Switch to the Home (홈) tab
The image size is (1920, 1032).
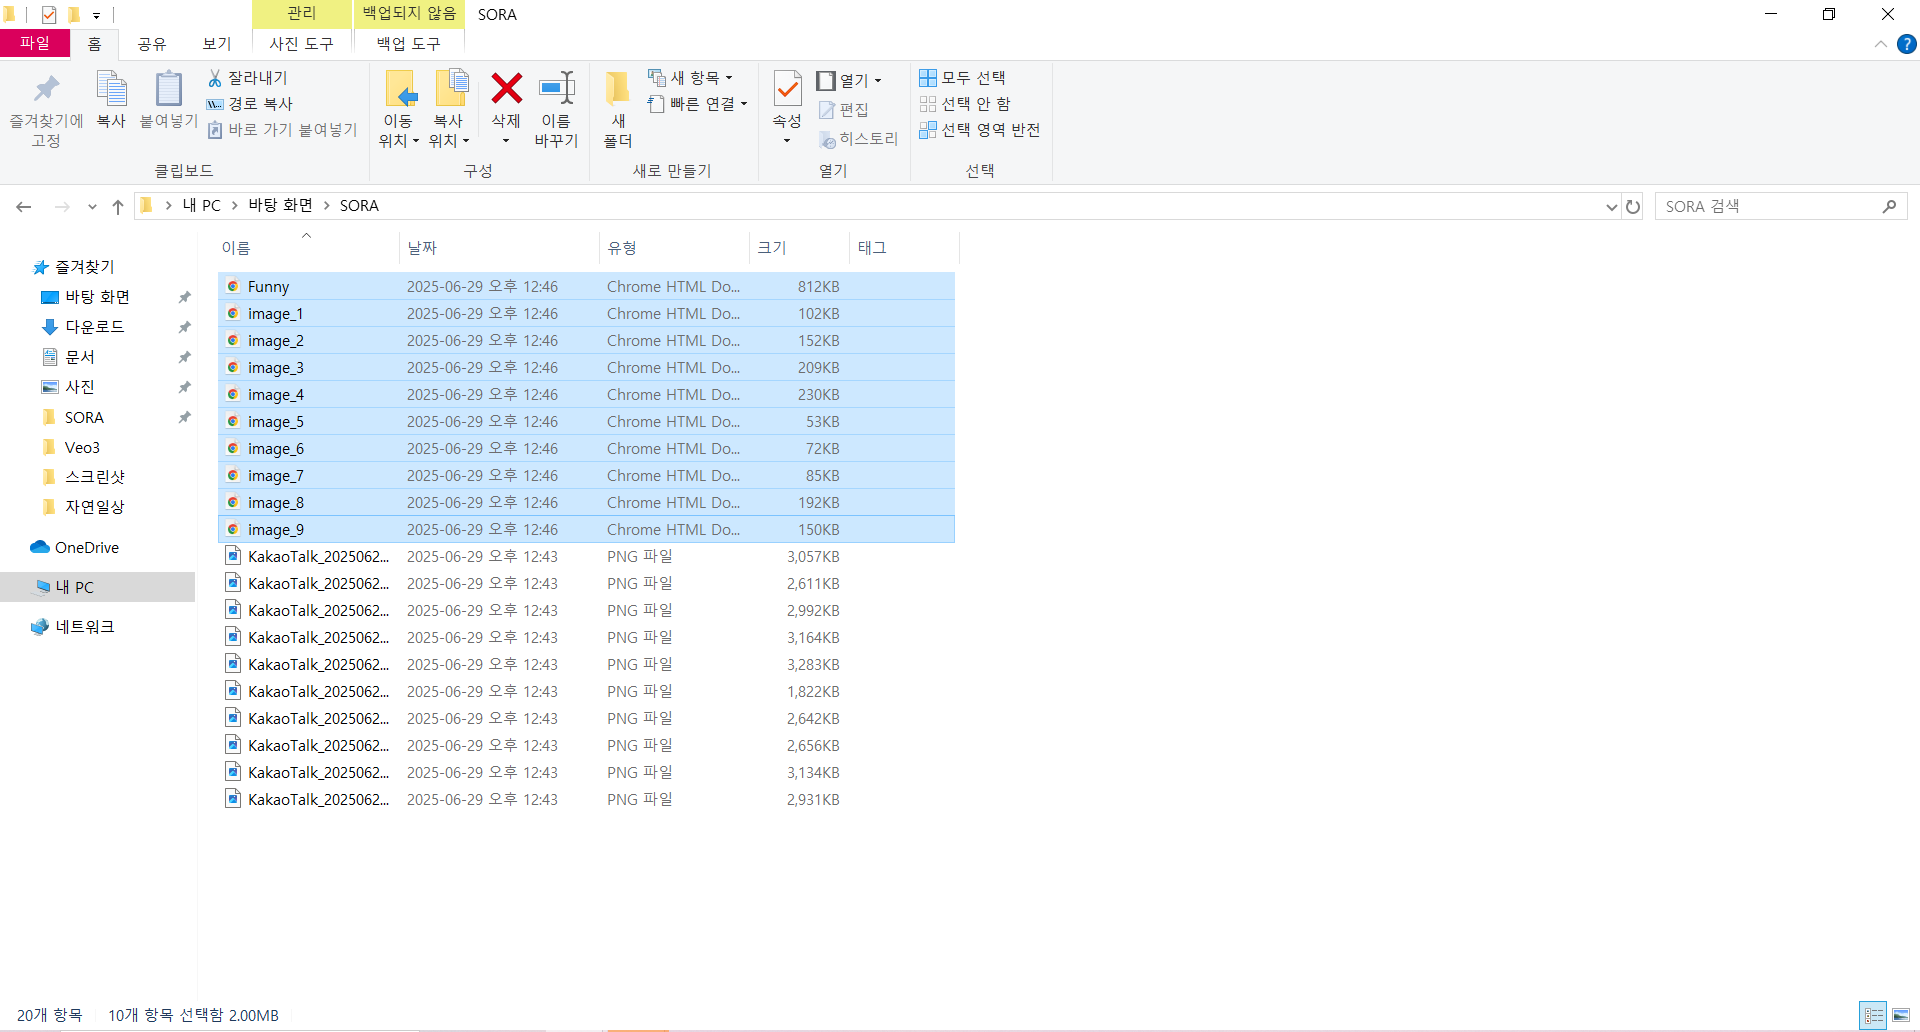tap(95, 44)
